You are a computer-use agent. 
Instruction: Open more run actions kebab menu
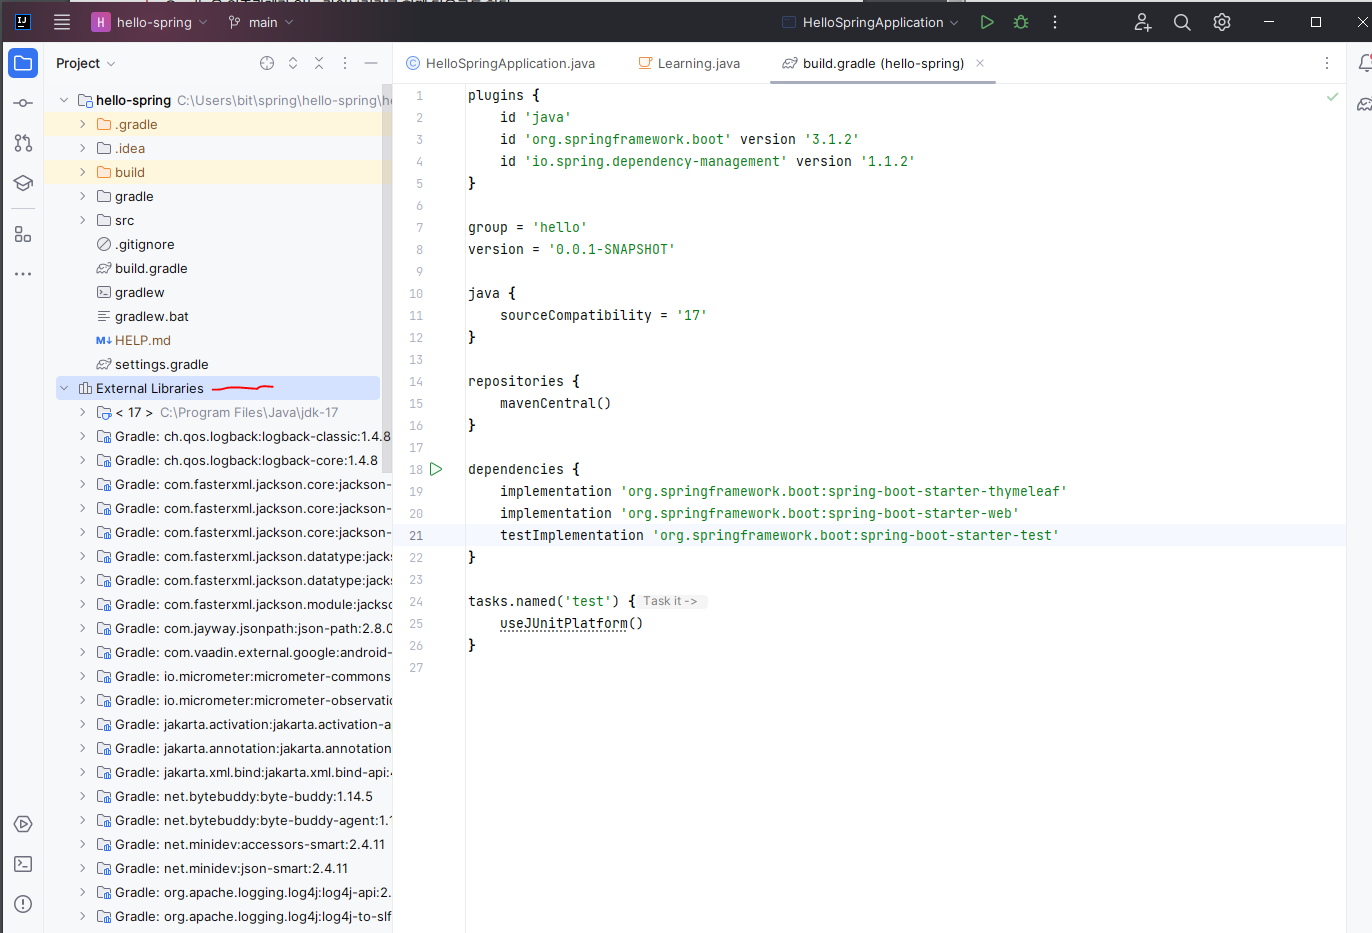pyautogui.click(x=1055, y=22)
